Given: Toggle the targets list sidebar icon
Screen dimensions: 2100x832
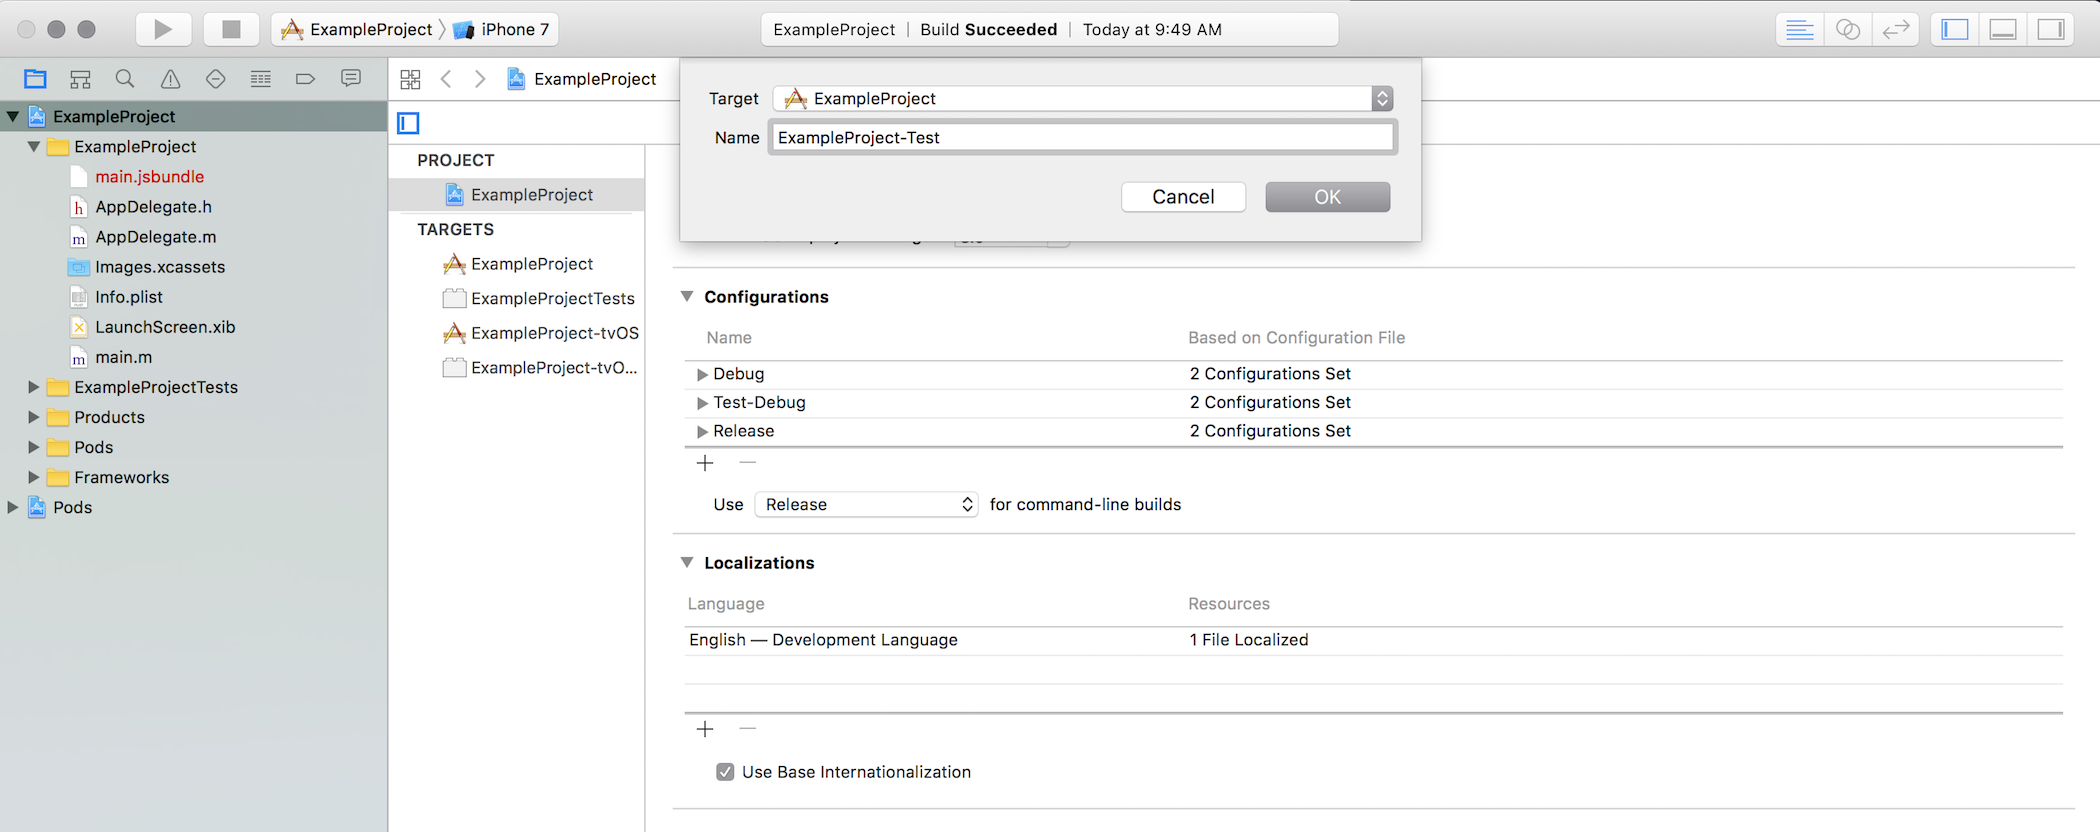Looking at the screenshot, I should point(408,123).
